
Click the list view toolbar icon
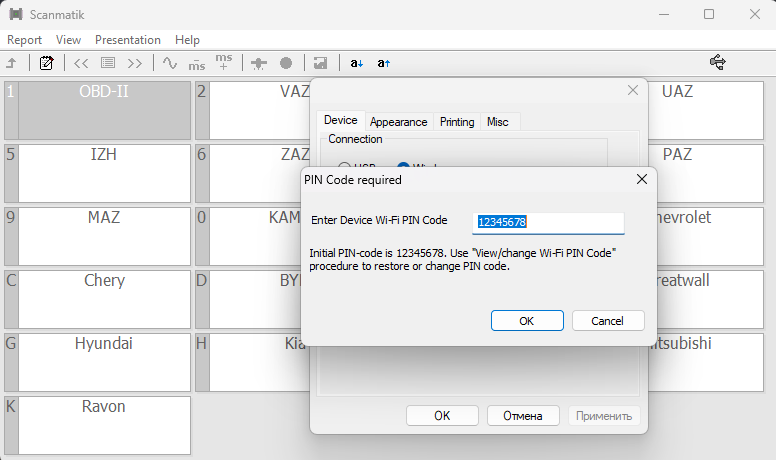tap(108, 63)
